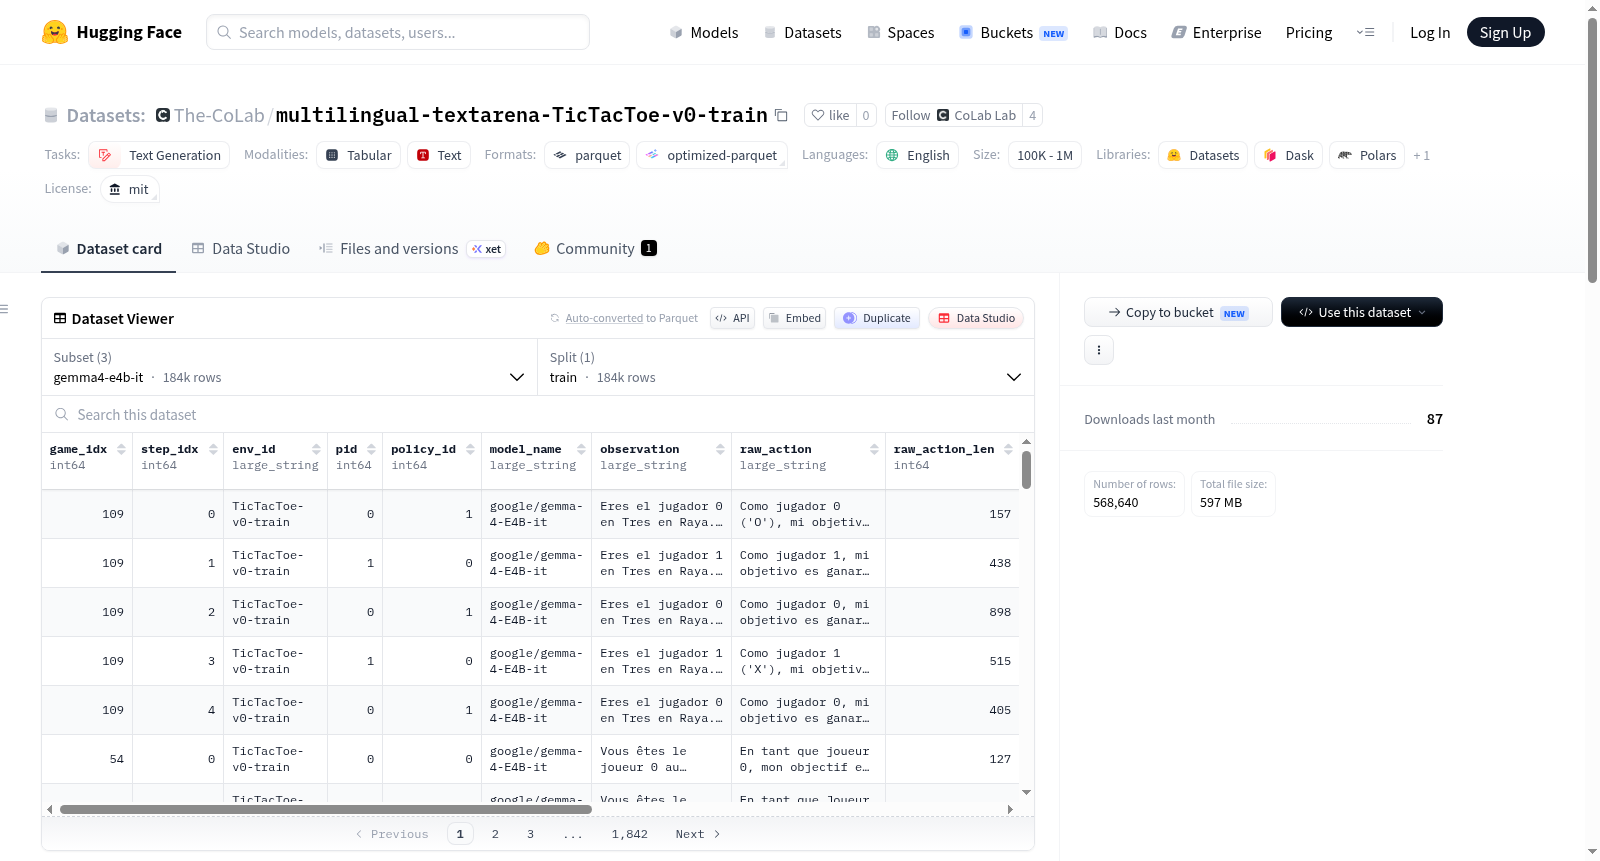Click the Next page button
Screen dimensions: 1600x861
(698, 834)
